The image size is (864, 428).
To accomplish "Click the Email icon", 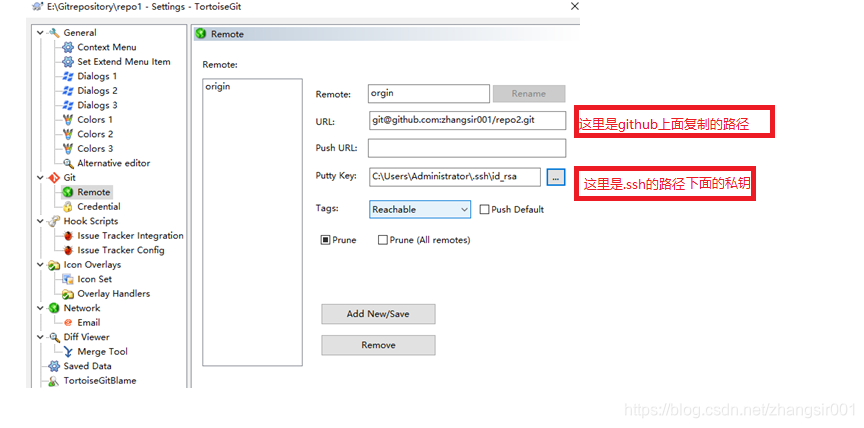I will pos(68,323).
